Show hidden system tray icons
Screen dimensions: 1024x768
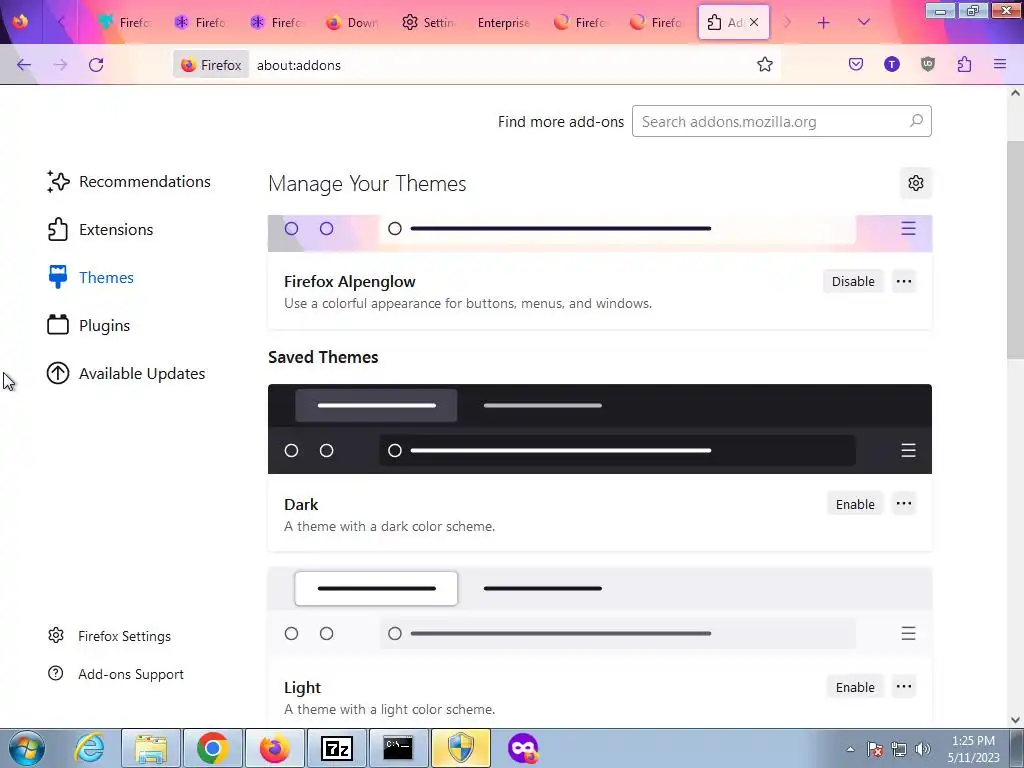[850, 749]
